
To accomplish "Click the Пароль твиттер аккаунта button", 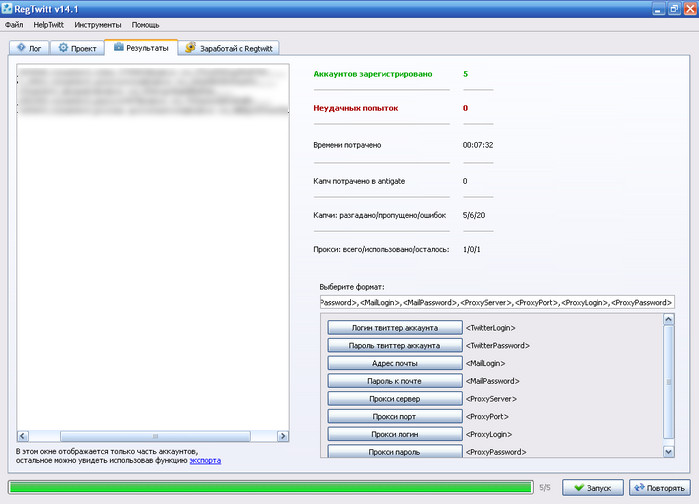I will click(395, 345).
